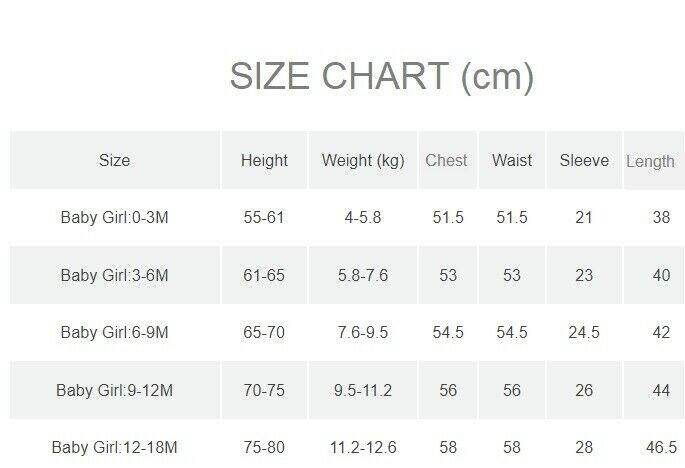Image resolution: width=685 pixels, height=468 pixels.
Task: Select the Length column header
Action: coord(650,161)
